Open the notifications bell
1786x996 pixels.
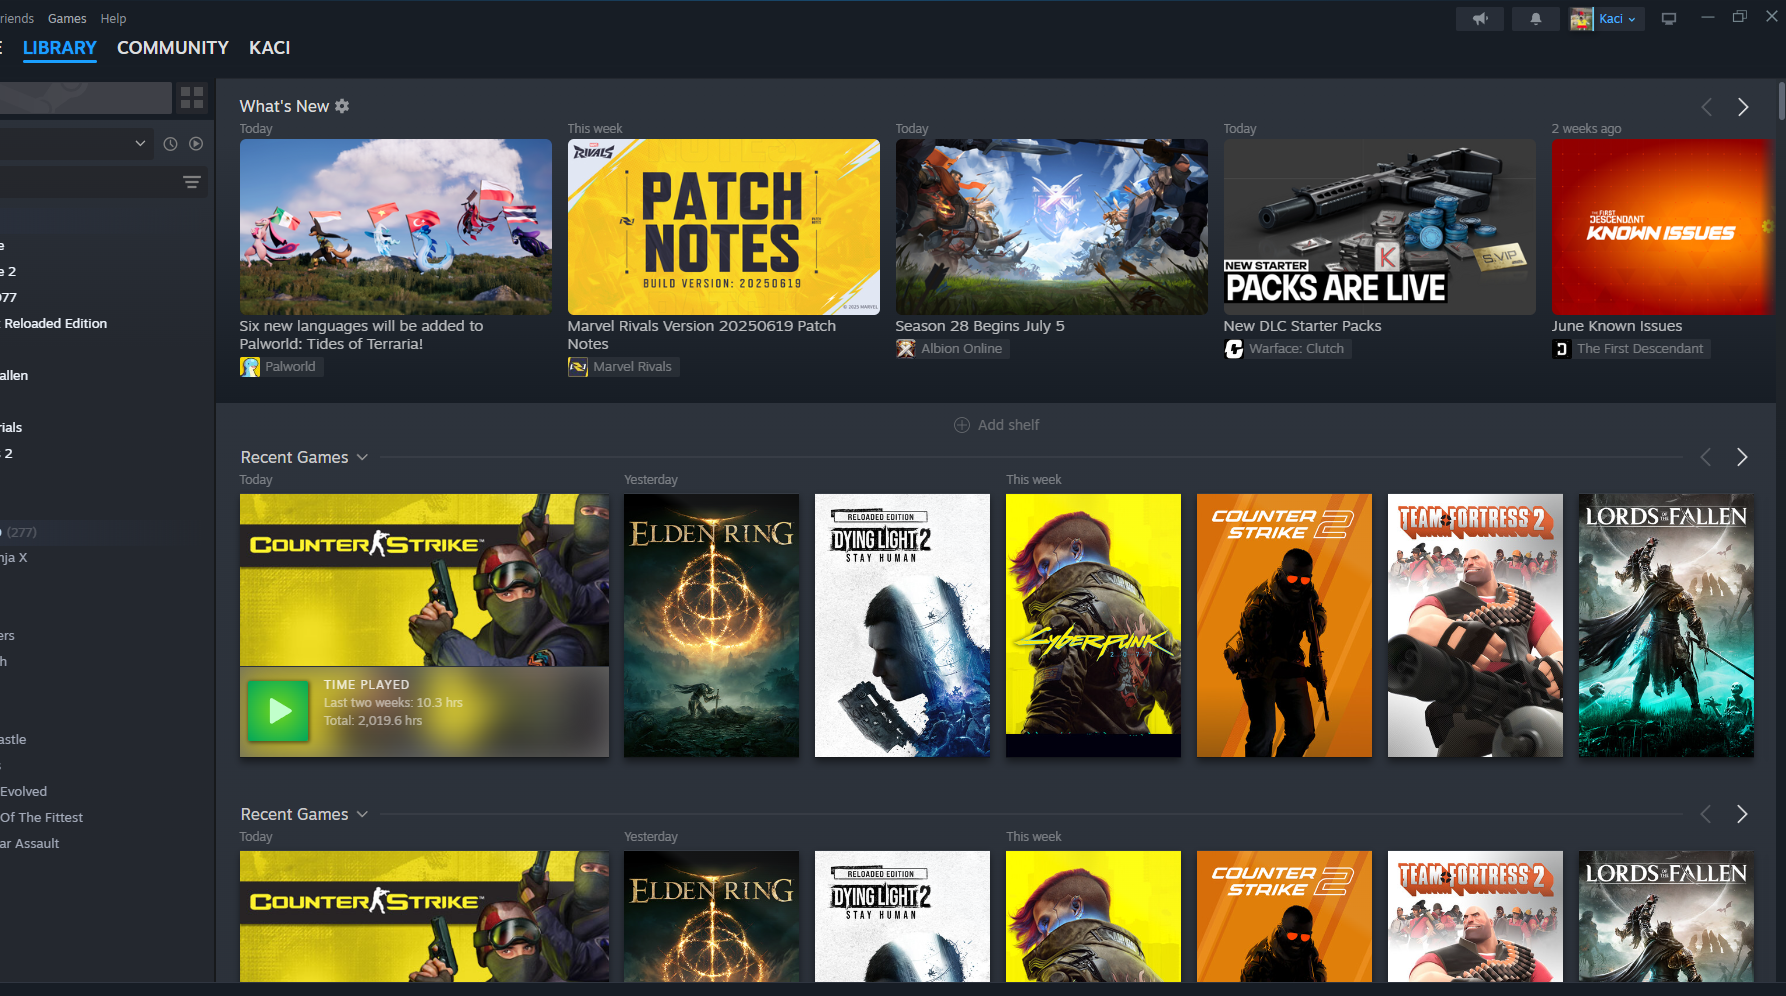(x=1535, y=19)
